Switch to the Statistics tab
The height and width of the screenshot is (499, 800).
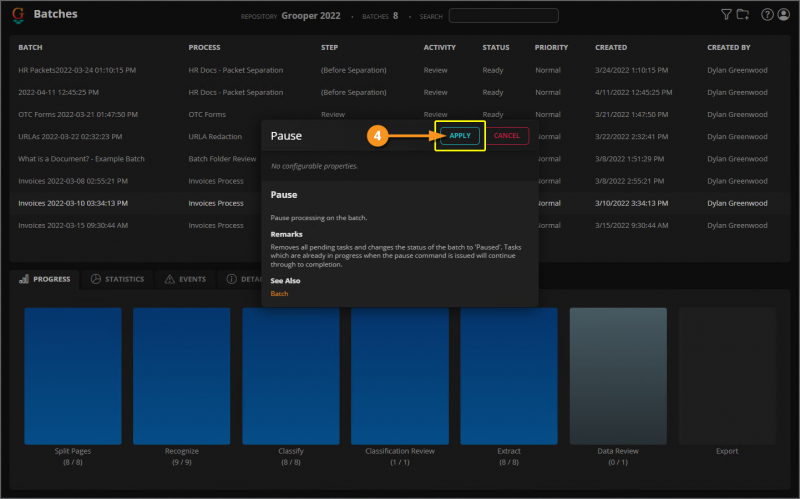(x=117, y=279)
